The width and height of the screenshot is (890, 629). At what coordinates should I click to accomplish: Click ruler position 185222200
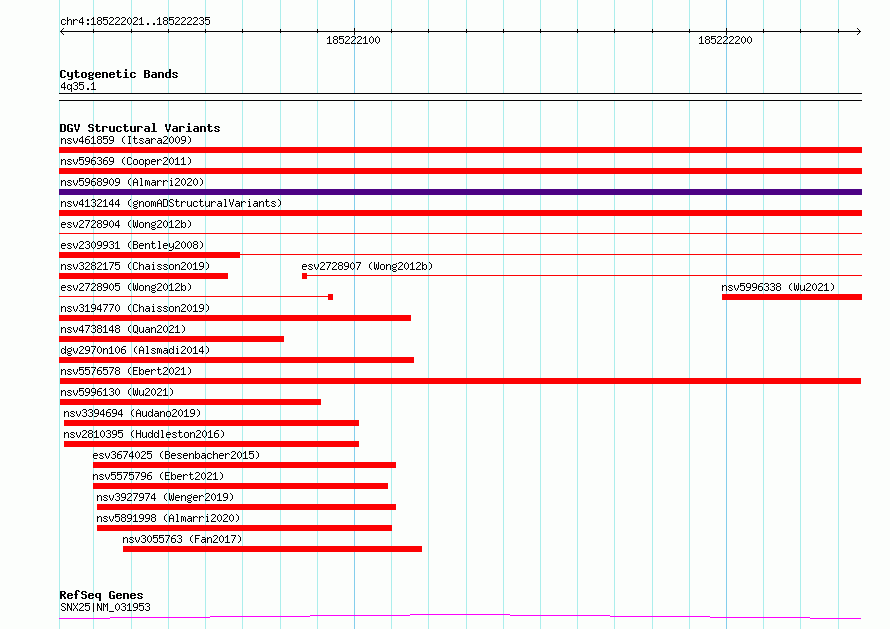click(x=725, y=40)
